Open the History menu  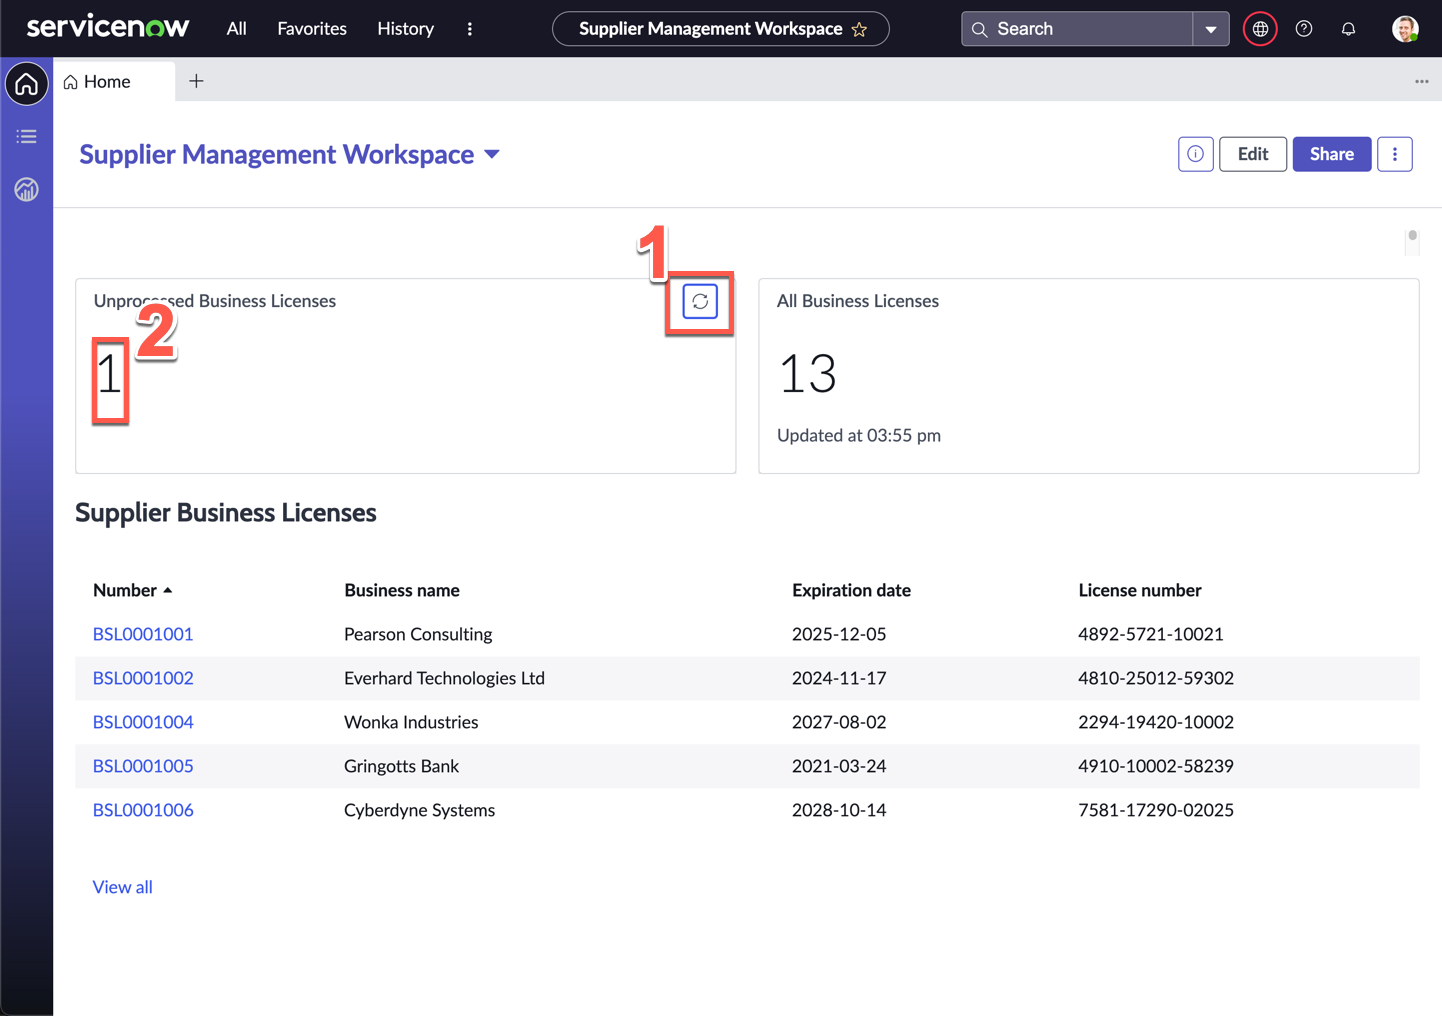405,29
